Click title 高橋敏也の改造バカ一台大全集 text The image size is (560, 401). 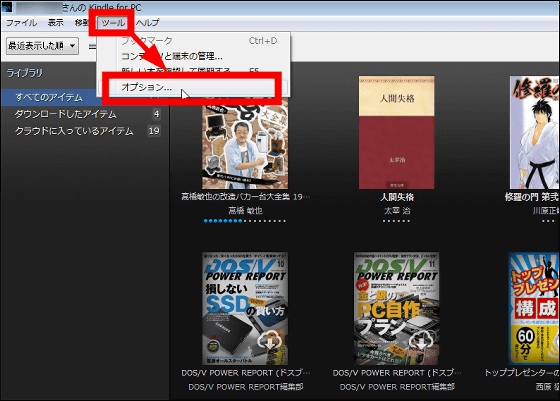click(x=246, y=197)
